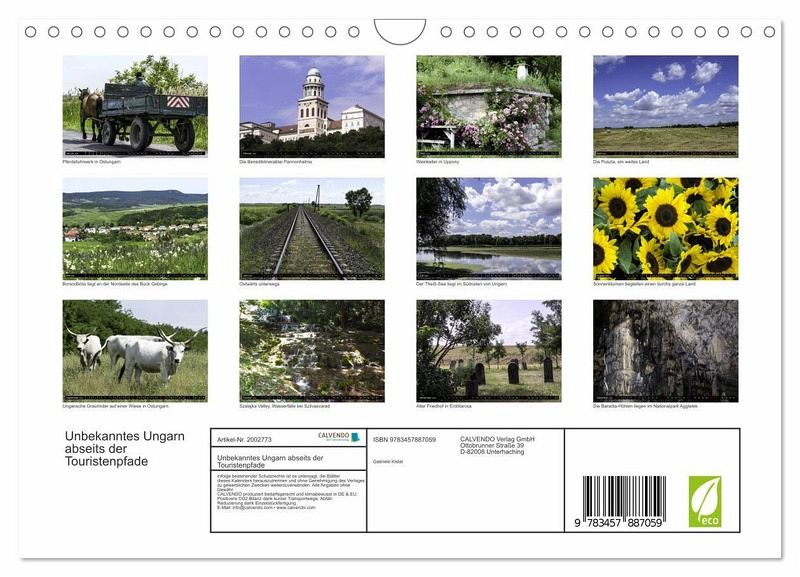Screen dimensions: 800x577
Task: Open the Theiß lake reflection photo
Action: 489,229
